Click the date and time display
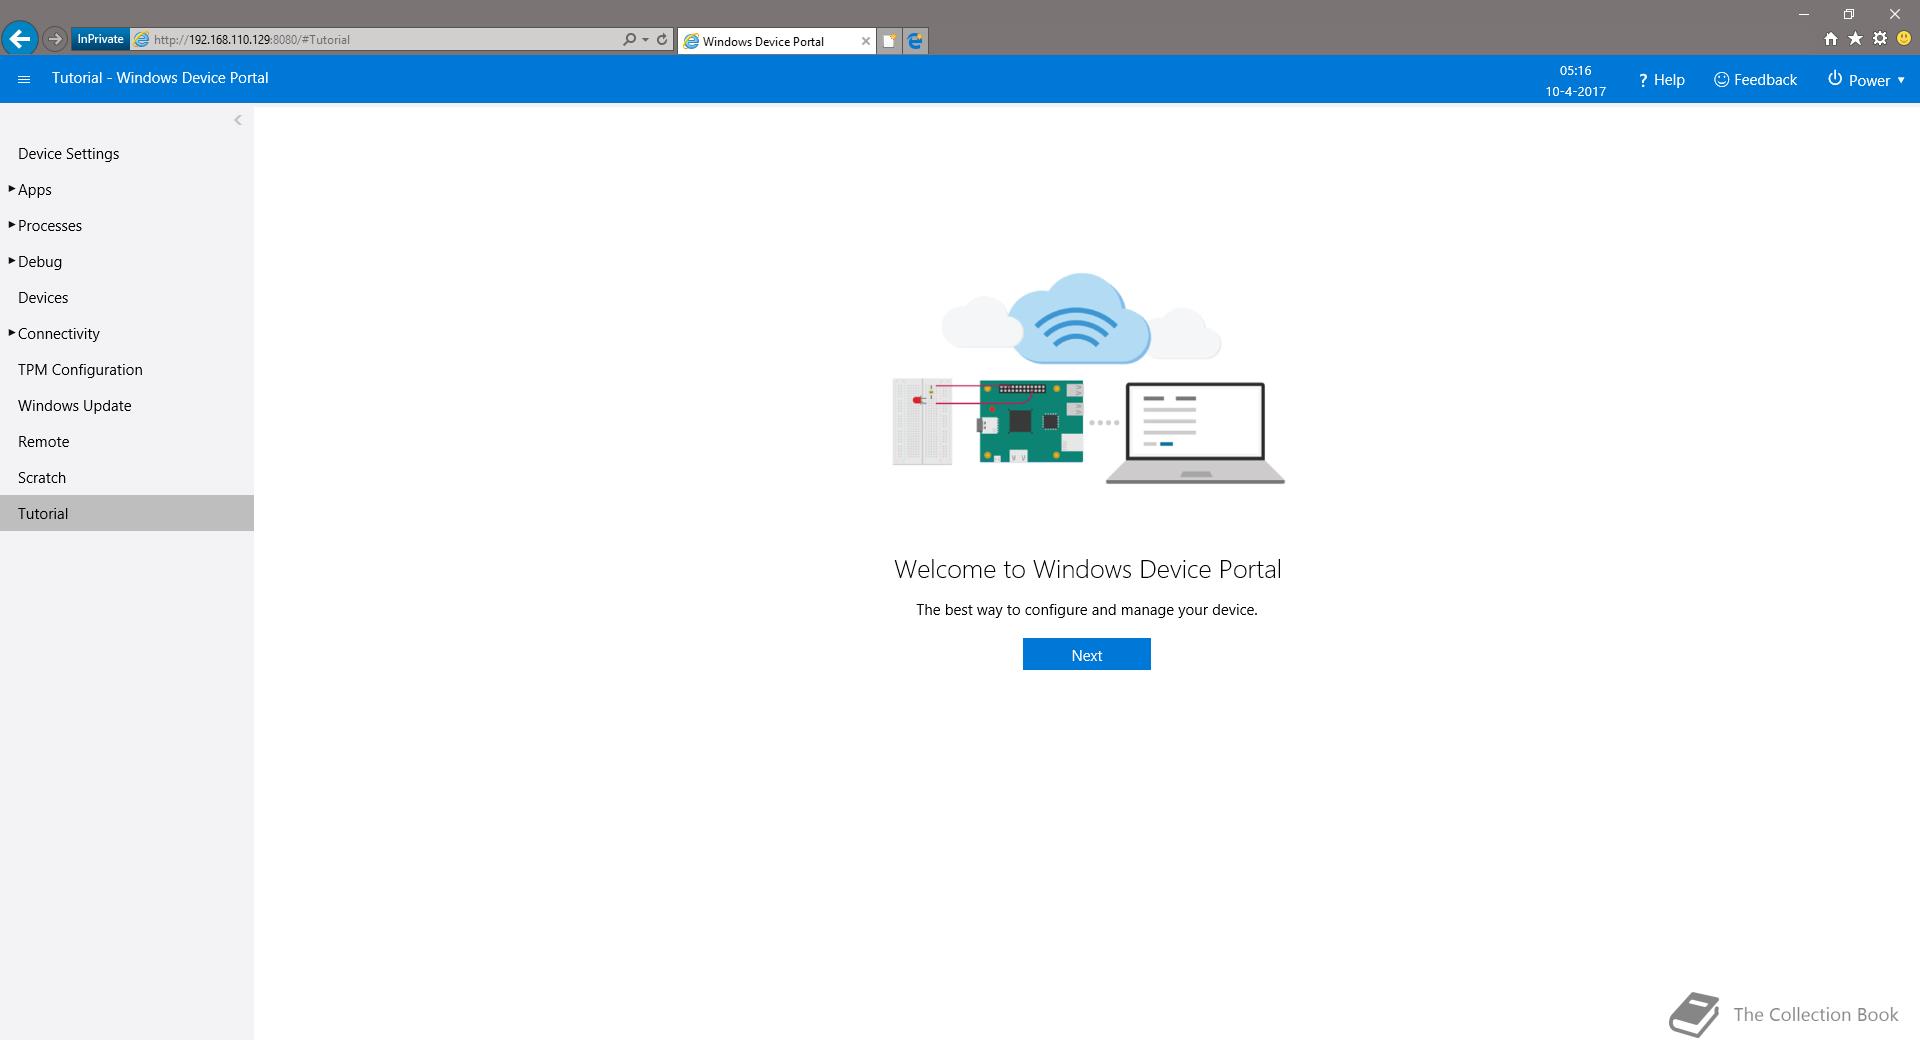Screen dimensions: 1920x1040 [1575, 81]
